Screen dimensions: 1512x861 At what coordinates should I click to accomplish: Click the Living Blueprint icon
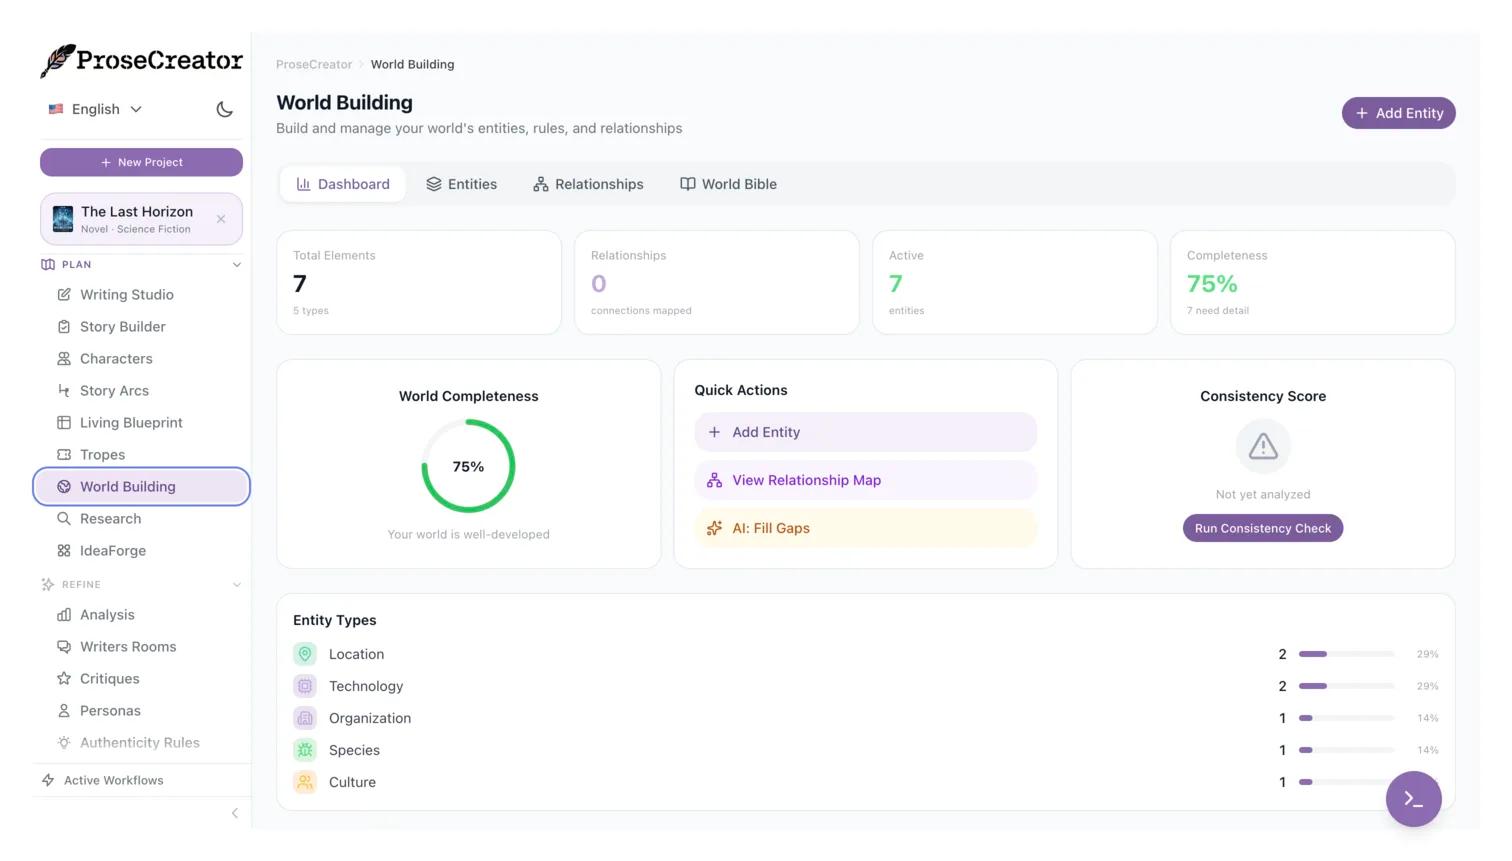(x=64, y=423)
